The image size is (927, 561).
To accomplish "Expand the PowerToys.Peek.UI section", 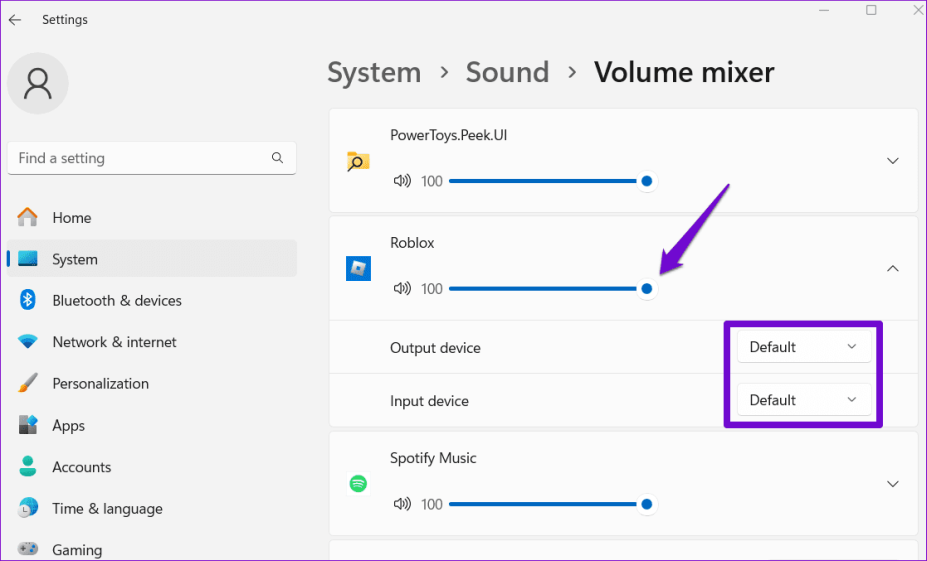I will [x=893, y=161].
